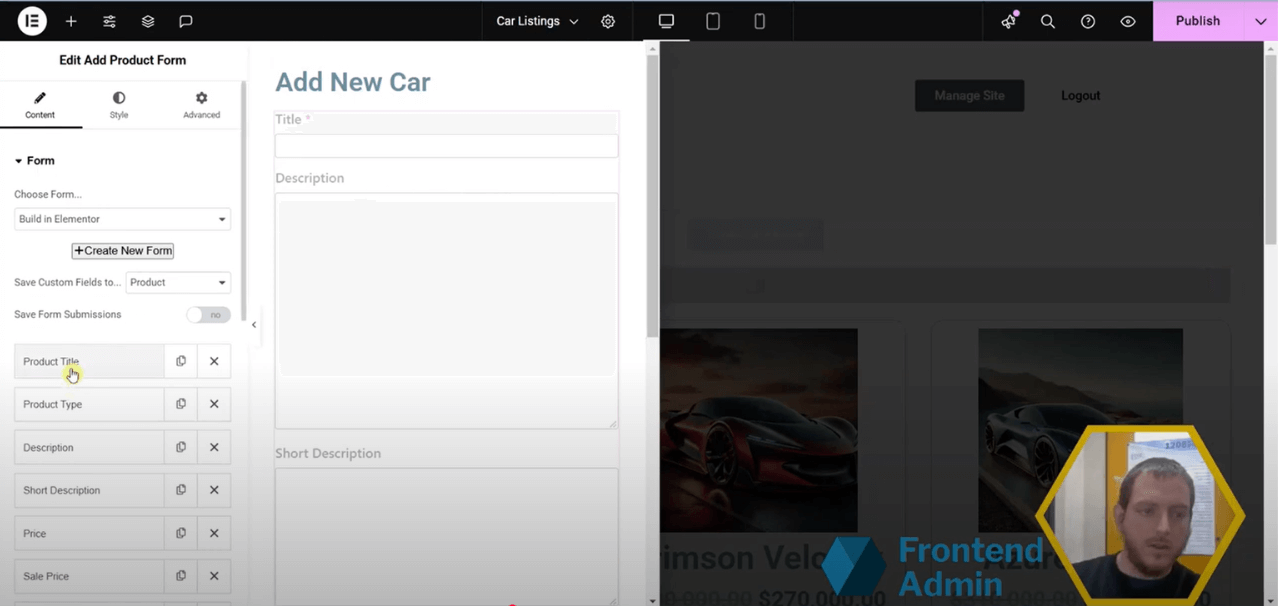The height and width of the screenshot is (606, 1280).
Task: Click the Create New Form button
Action: coord(122,250)
